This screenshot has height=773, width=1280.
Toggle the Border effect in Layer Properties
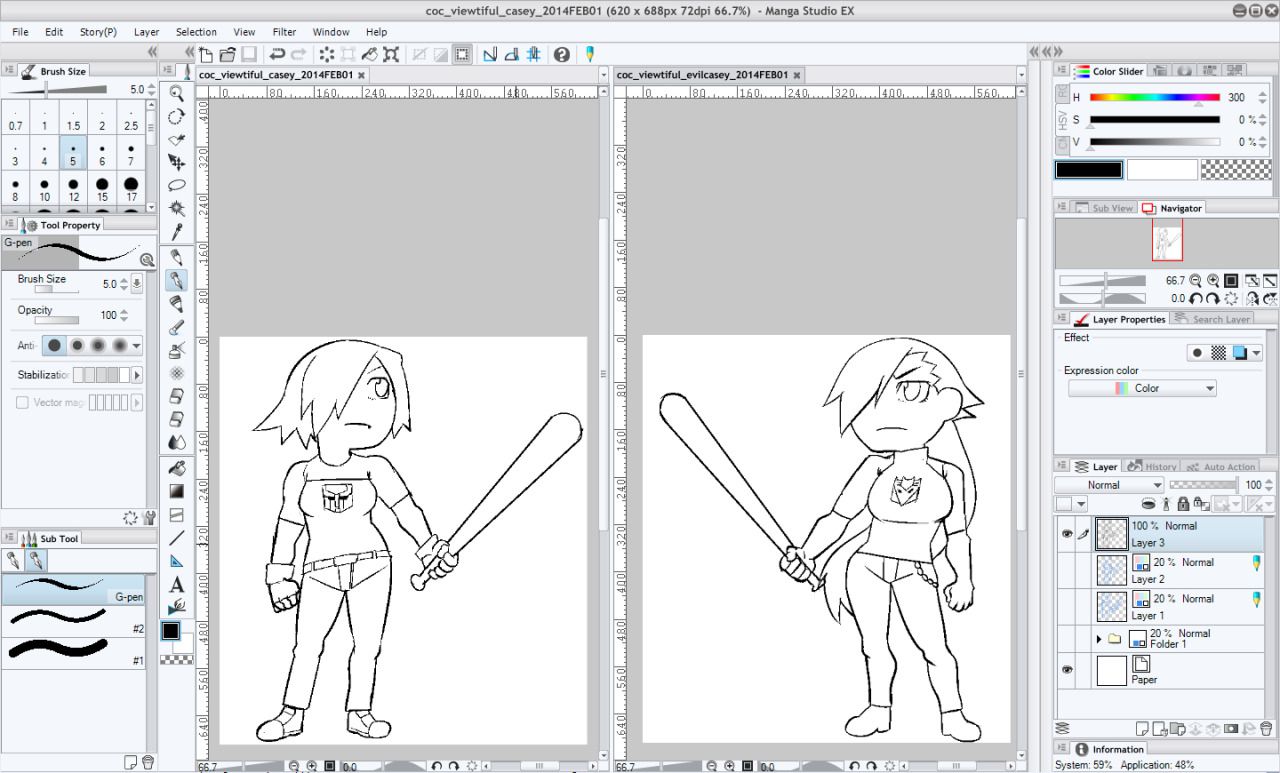[1195, 353]
